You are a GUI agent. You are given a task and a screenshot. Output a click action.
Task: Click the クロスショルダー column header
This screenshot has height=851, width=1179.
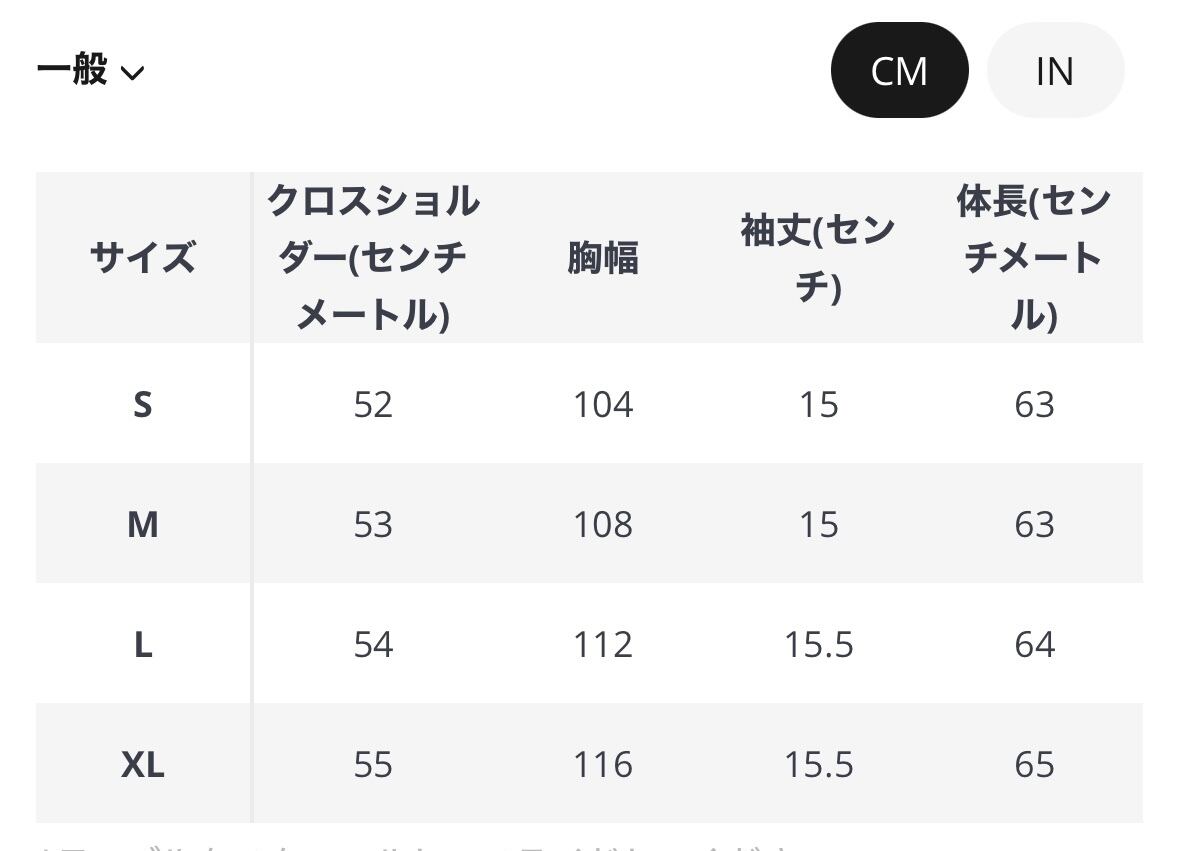pyautogui.click(x=373, y=258)
